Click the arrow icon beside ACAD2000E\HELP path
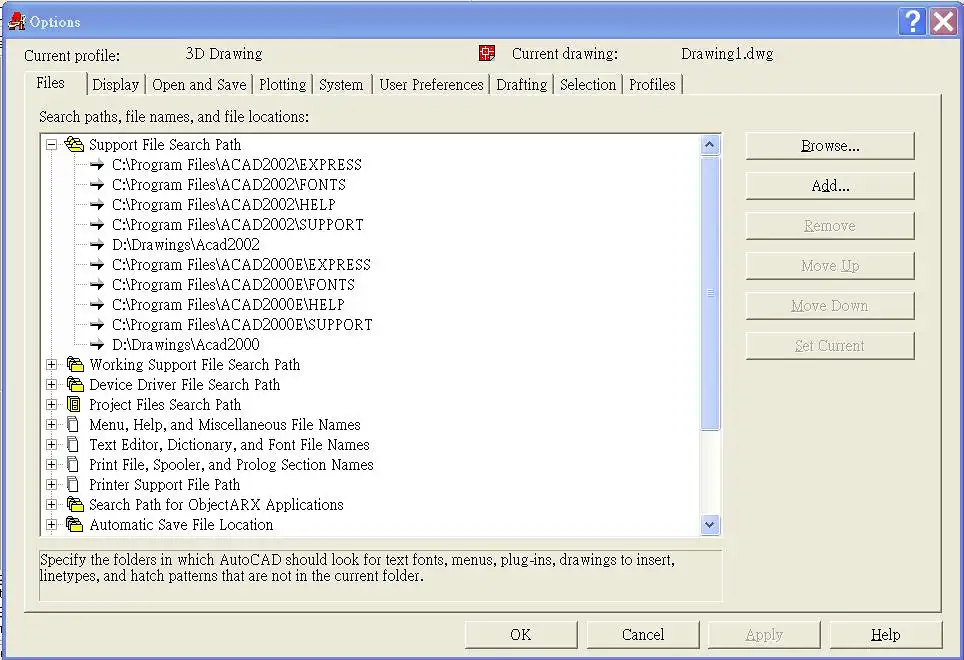Image resolution: width=964 pixels, height=660 pixels. (x=97, y=305)
